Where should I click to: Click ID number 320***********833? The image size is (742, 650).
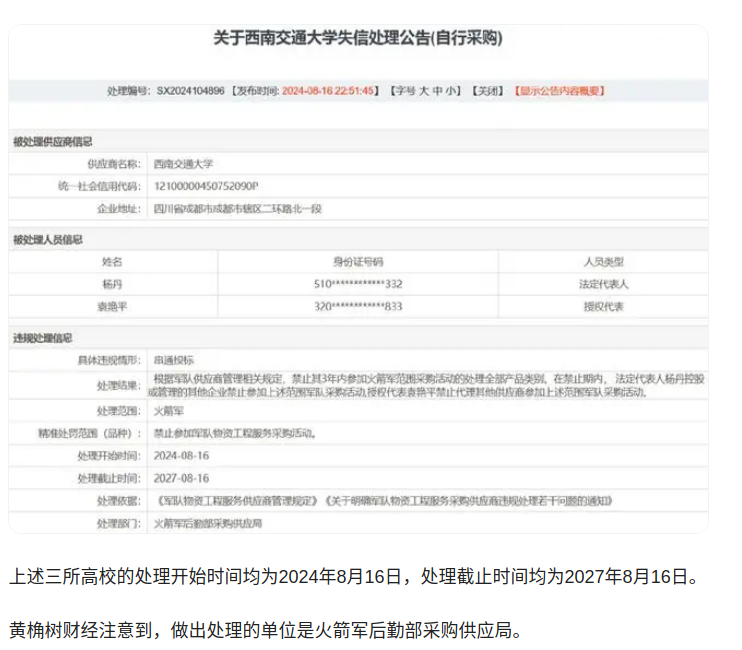358,307
